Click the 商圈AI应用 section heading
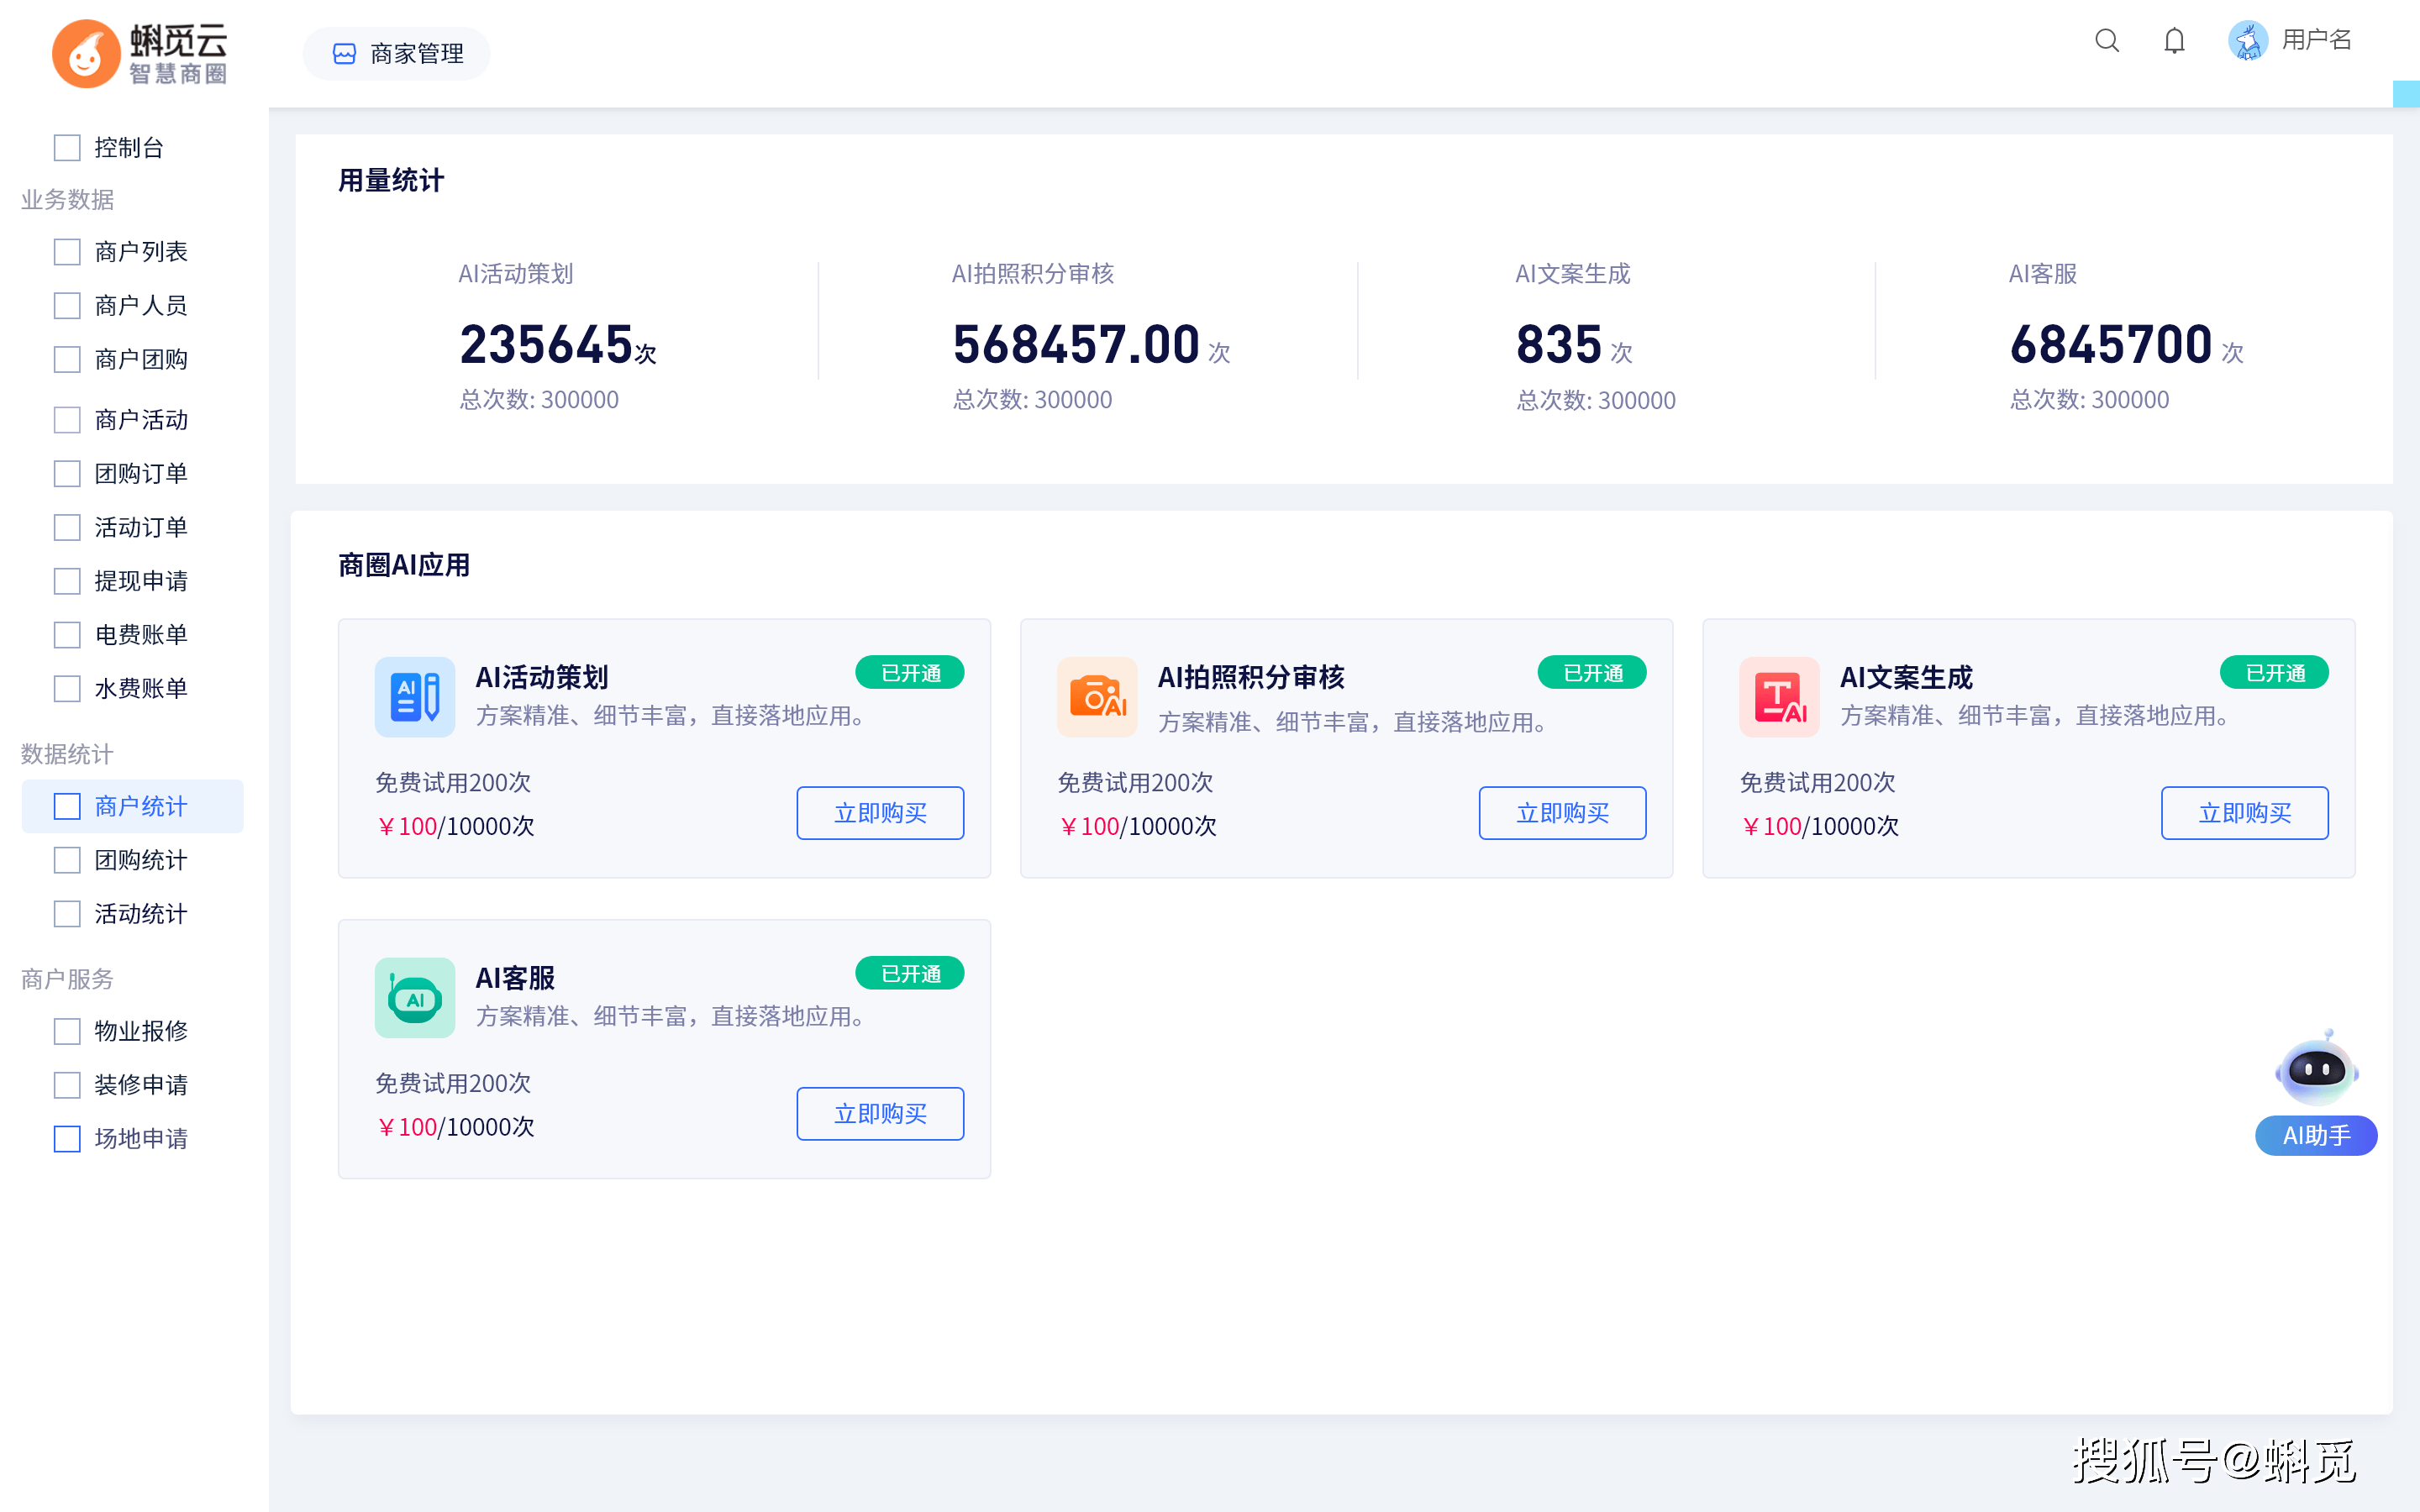 404,566
